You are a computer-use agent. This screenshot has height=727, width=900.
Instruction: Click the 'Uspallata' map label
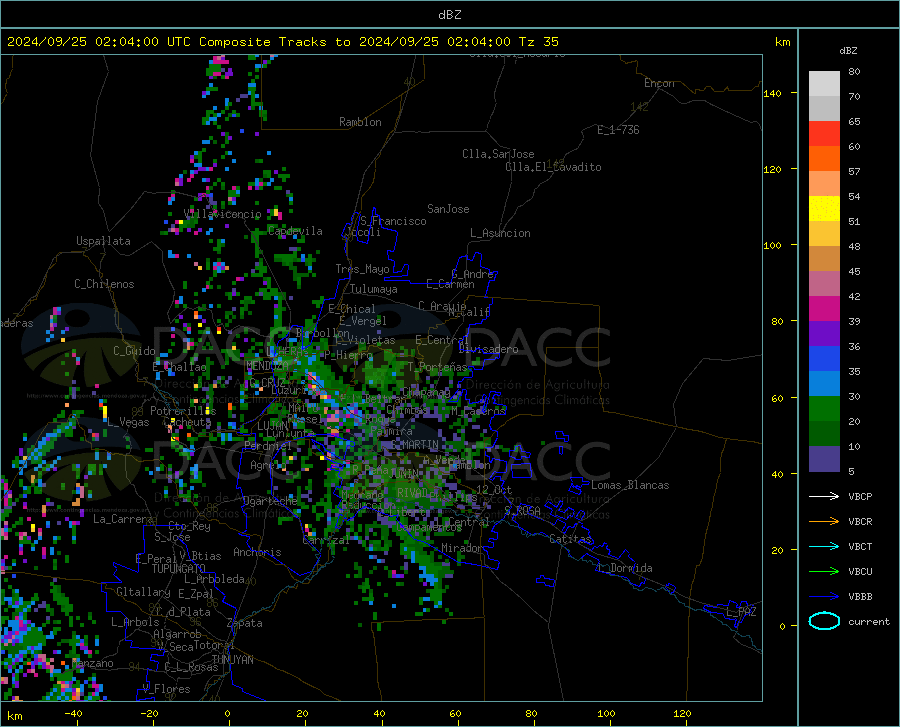click(x=103, y=241)
